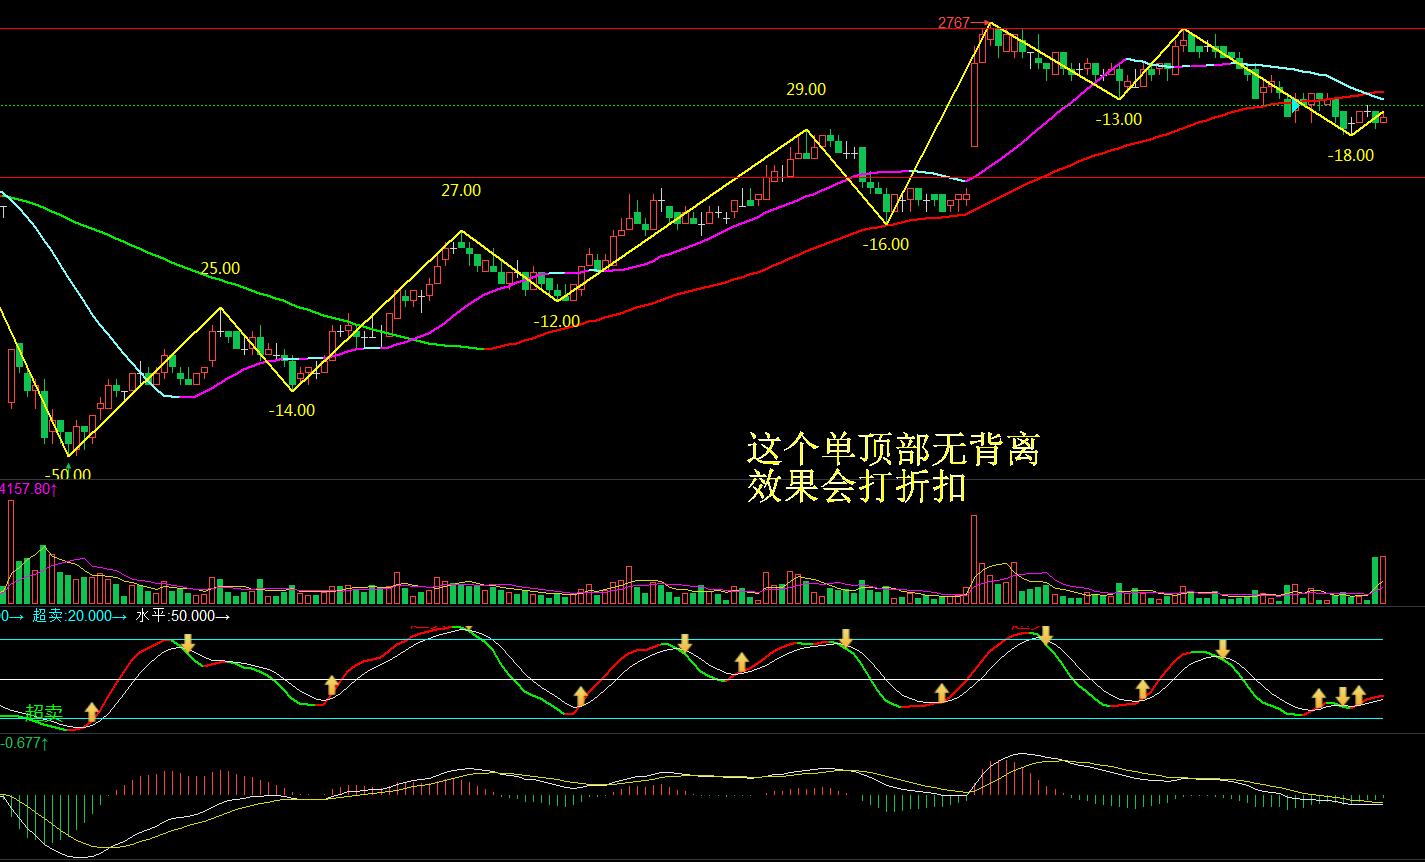Click the 29.00 swing high label
This screenshot has width=1425, height=862.
coord(804,89)
